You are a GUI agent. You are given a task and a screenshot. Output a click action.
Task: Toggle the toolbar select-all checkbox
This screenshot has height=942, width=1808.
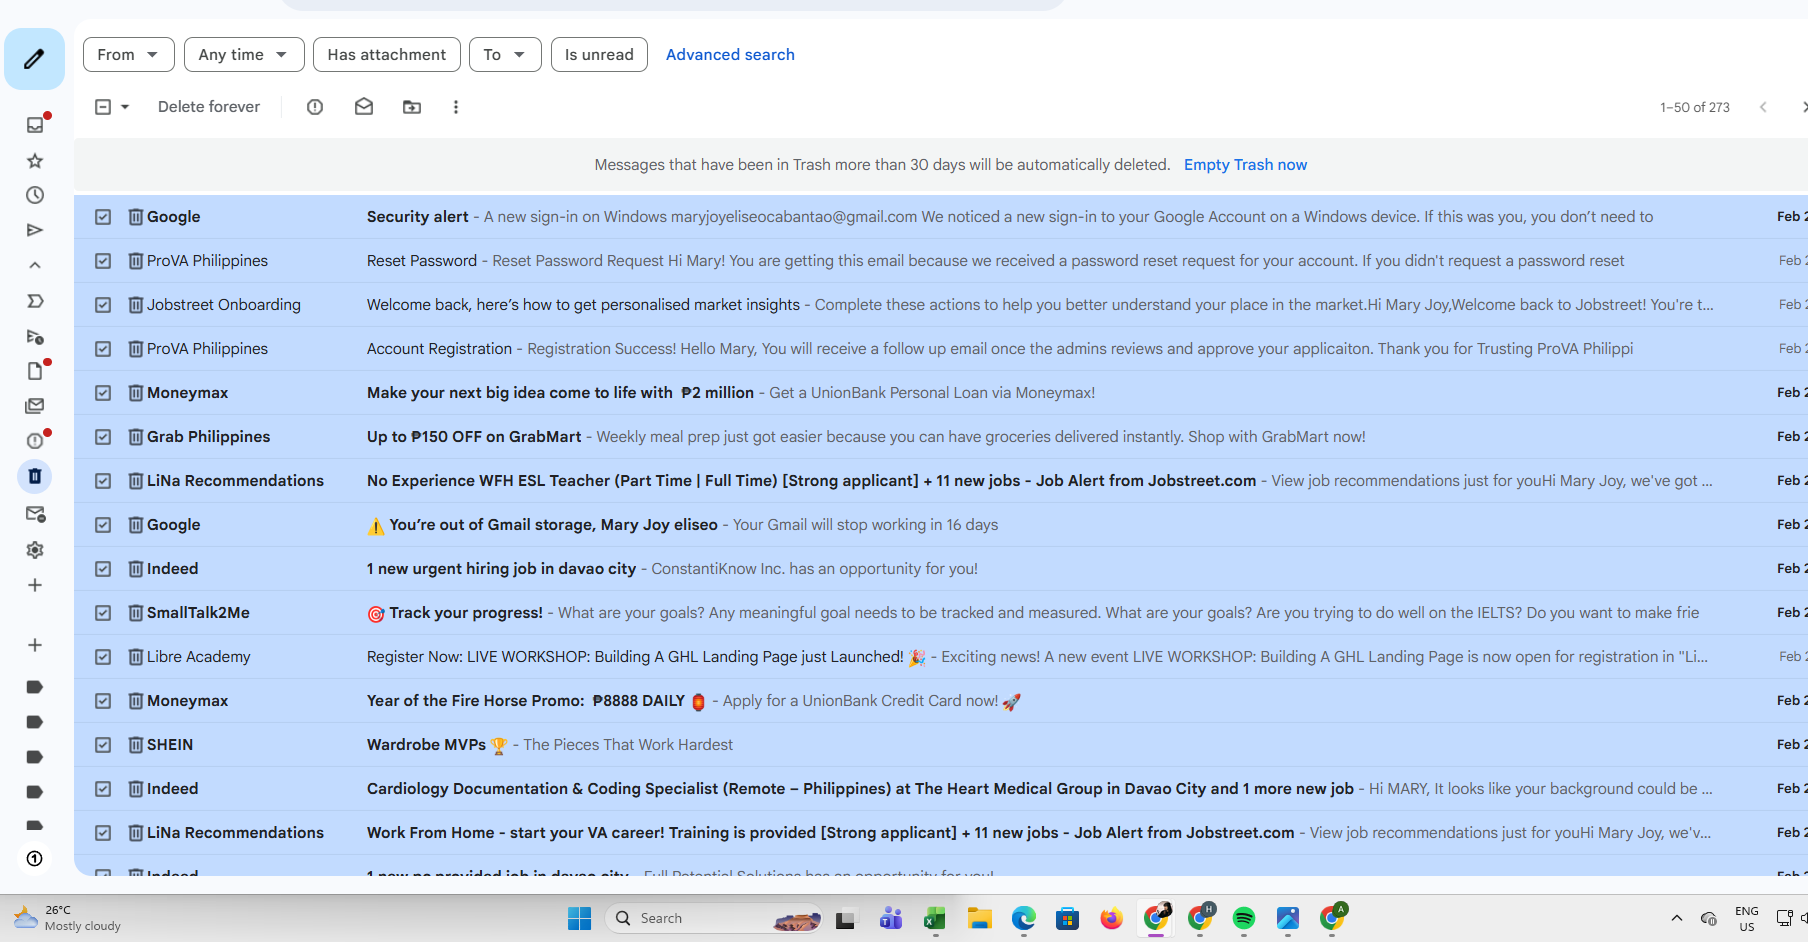coord(103,107)
